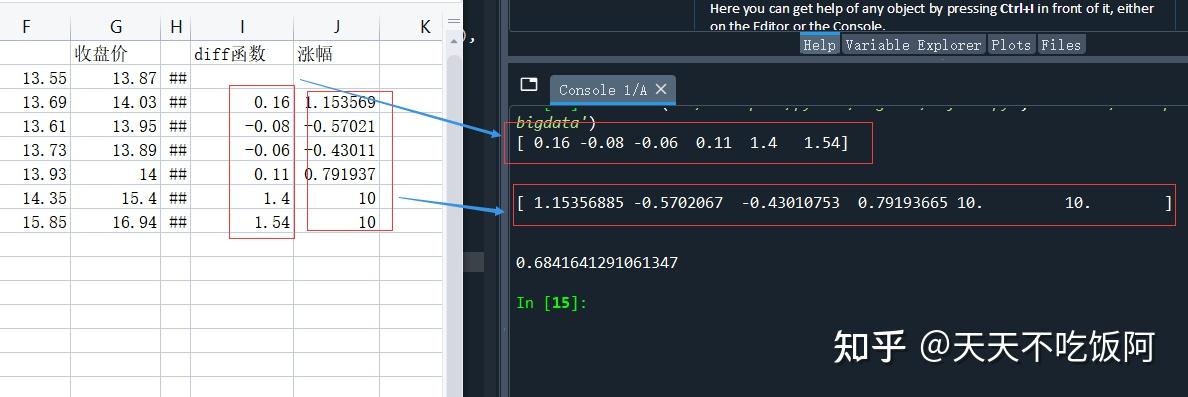
Task: Select cell containing 15.4
Action: tap(116, 198)
